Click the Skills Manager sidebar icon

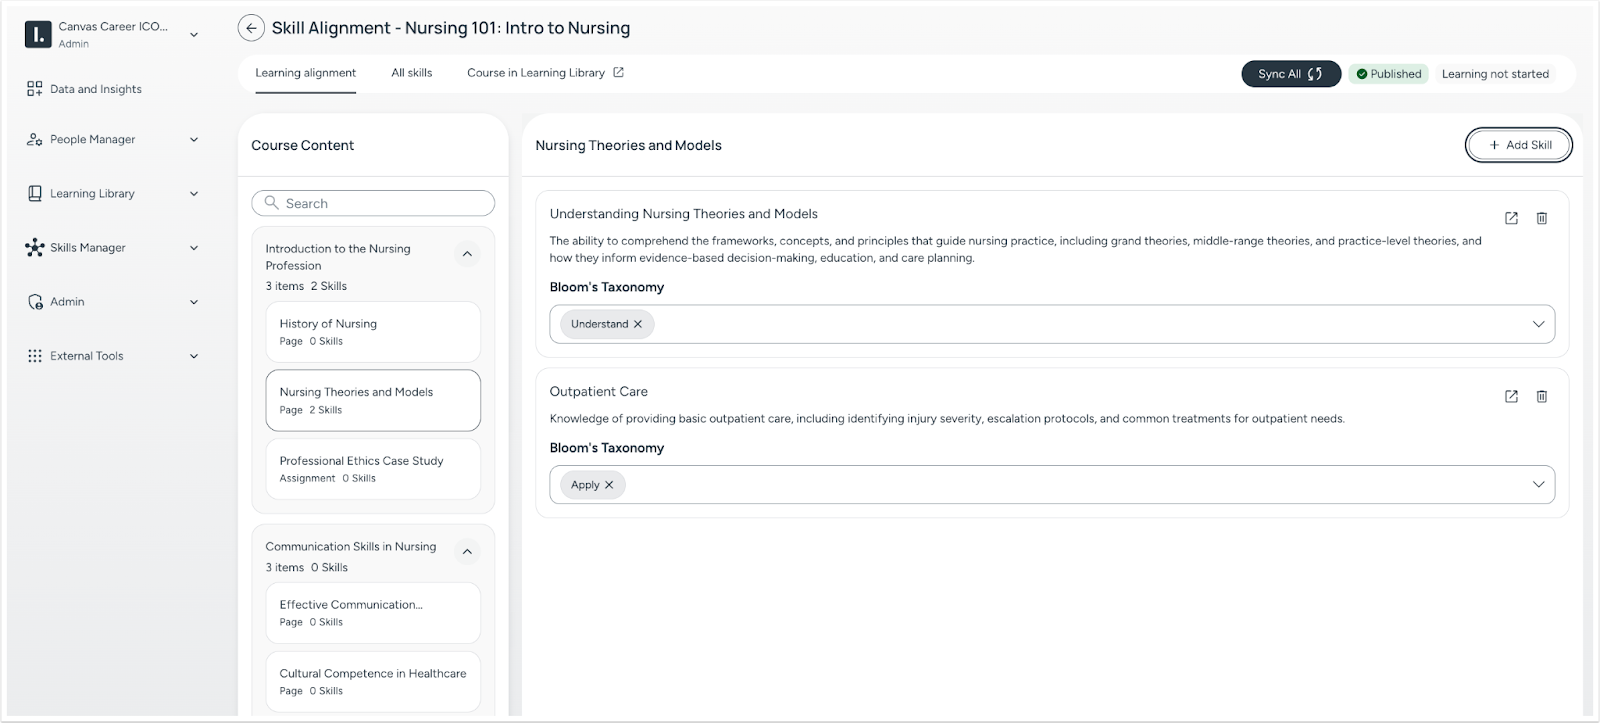35,248
